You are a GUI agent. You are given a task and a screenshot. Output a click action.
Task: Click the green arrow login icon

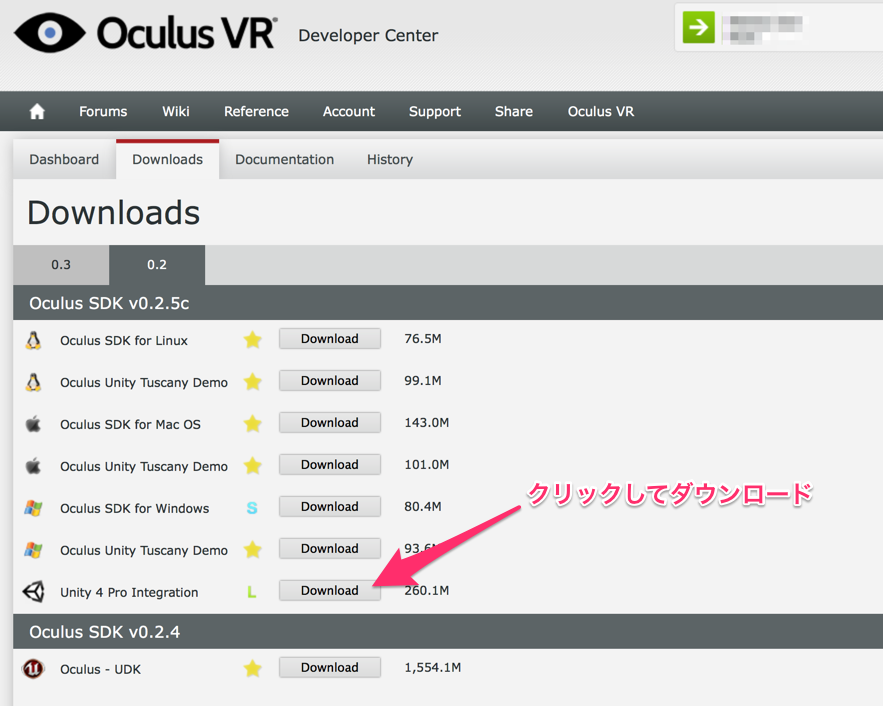coord(699,27)
